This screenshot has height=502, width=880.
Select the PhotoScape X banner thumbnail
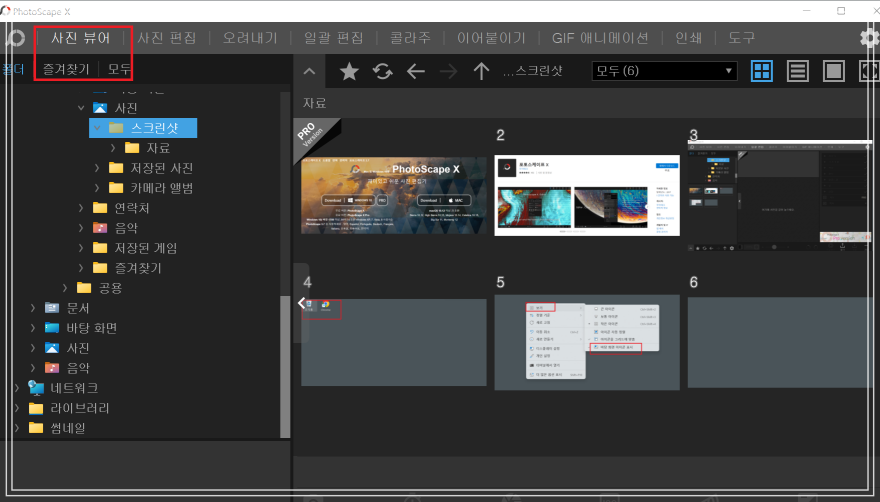394,195
